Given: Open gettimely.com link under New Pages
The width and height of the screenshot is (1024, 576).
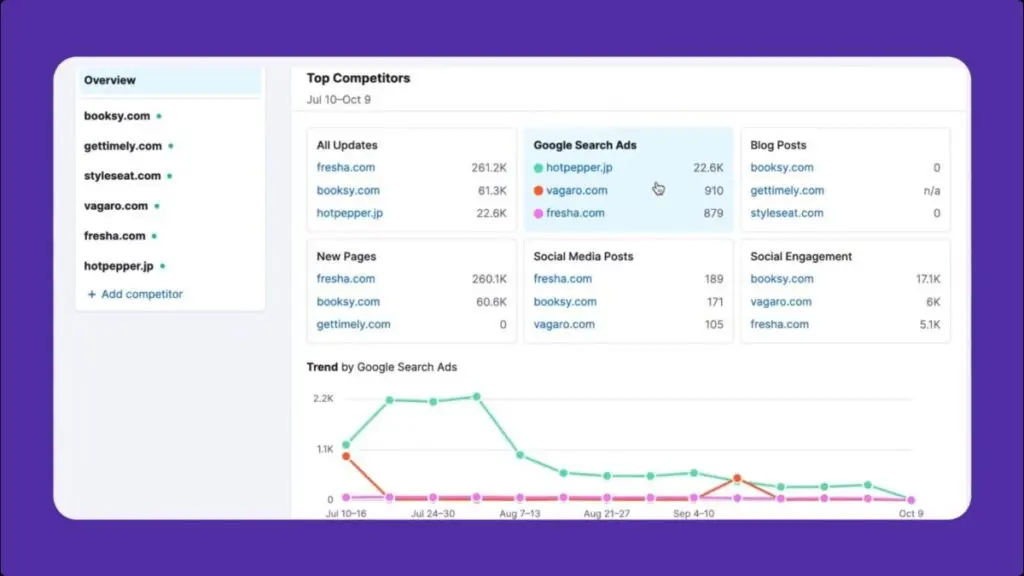Looking at the screenshot, I should pyautogui.click(x=353, y=324).
